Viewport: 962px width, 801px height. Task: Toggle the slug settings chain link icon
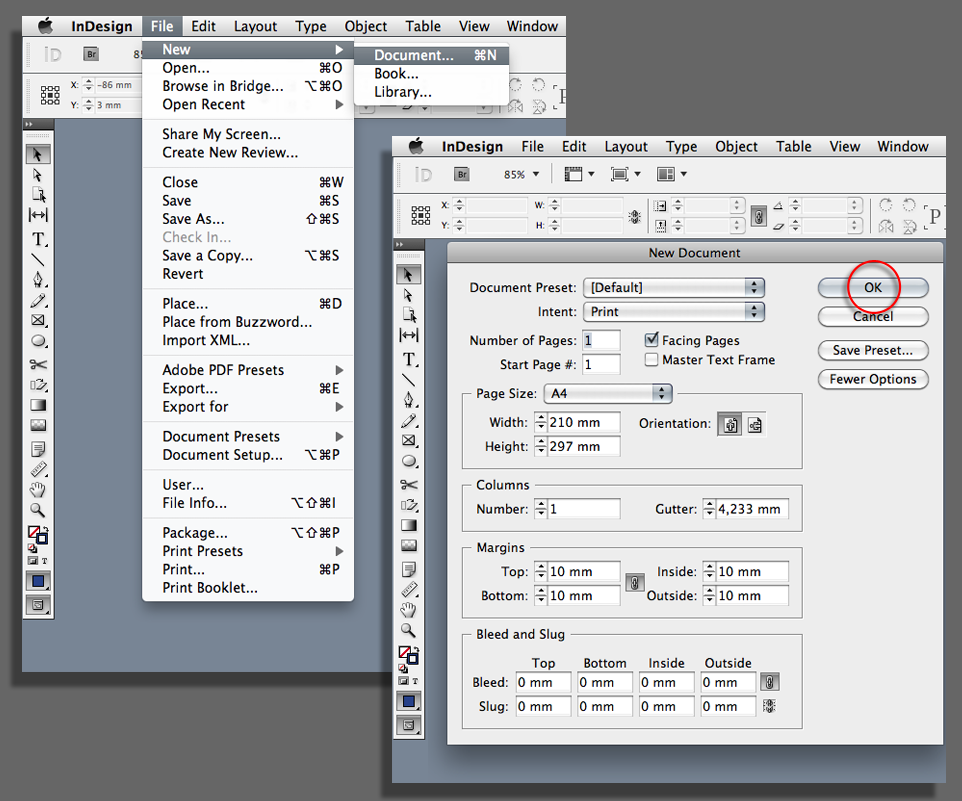pyautogui.click(x=769, y=706)
